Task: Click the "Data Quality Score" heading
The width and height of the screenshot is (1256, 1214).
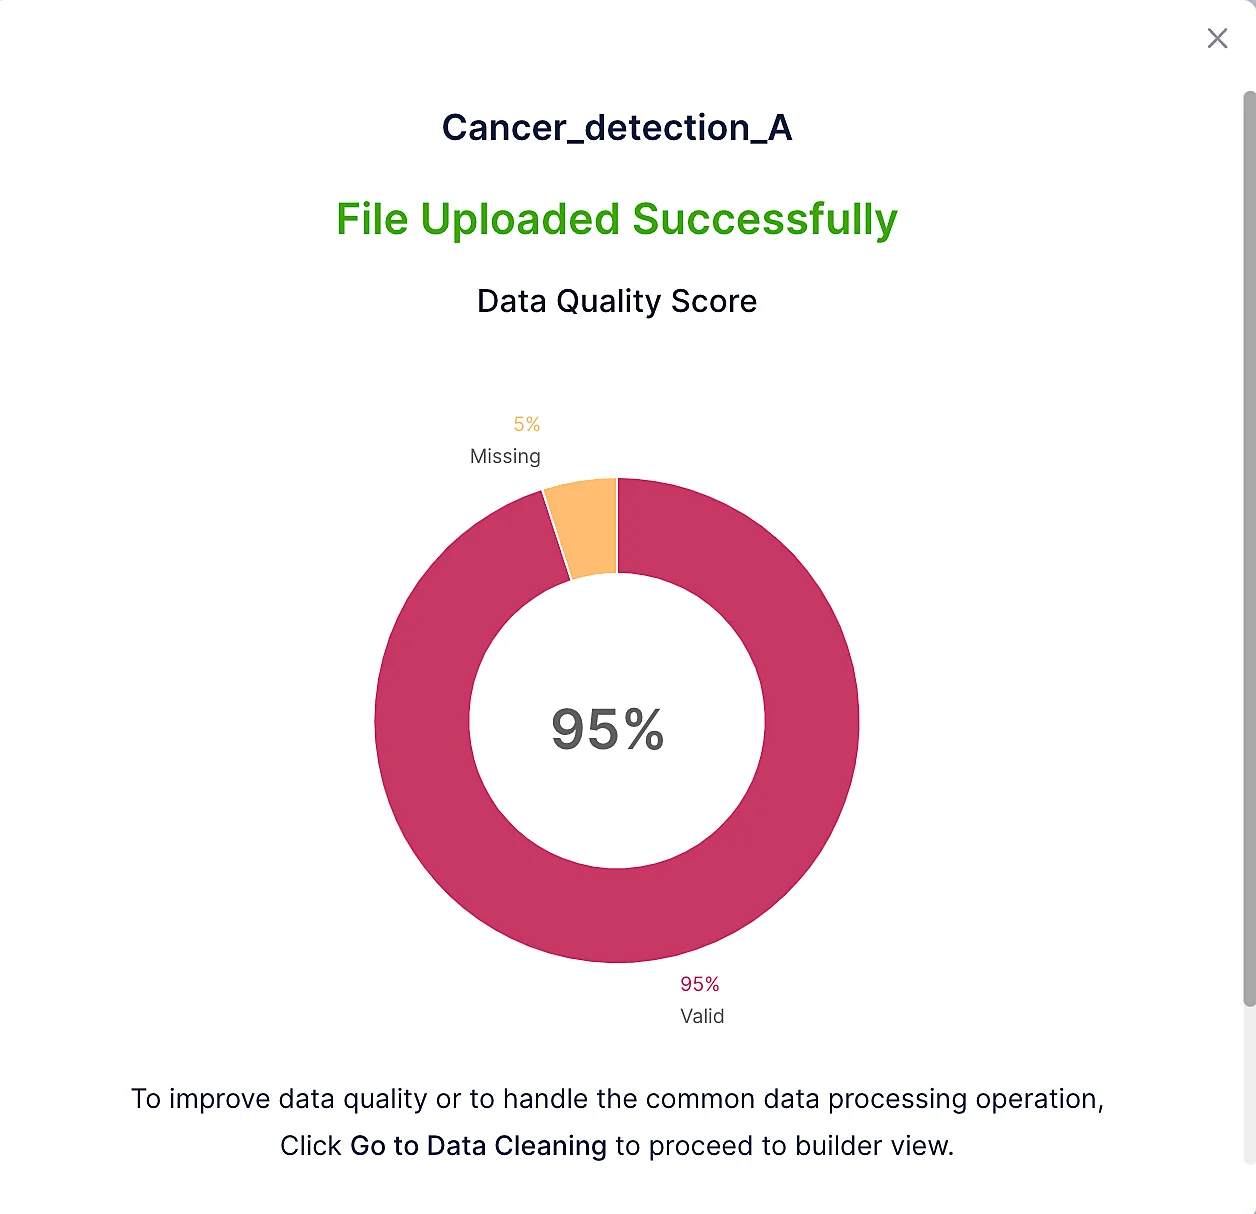Action: coord(617,301)
